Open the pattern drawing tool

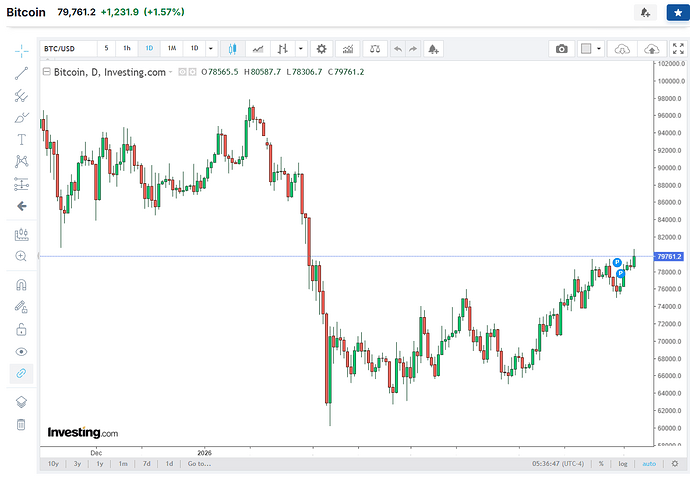coord(21,161)
